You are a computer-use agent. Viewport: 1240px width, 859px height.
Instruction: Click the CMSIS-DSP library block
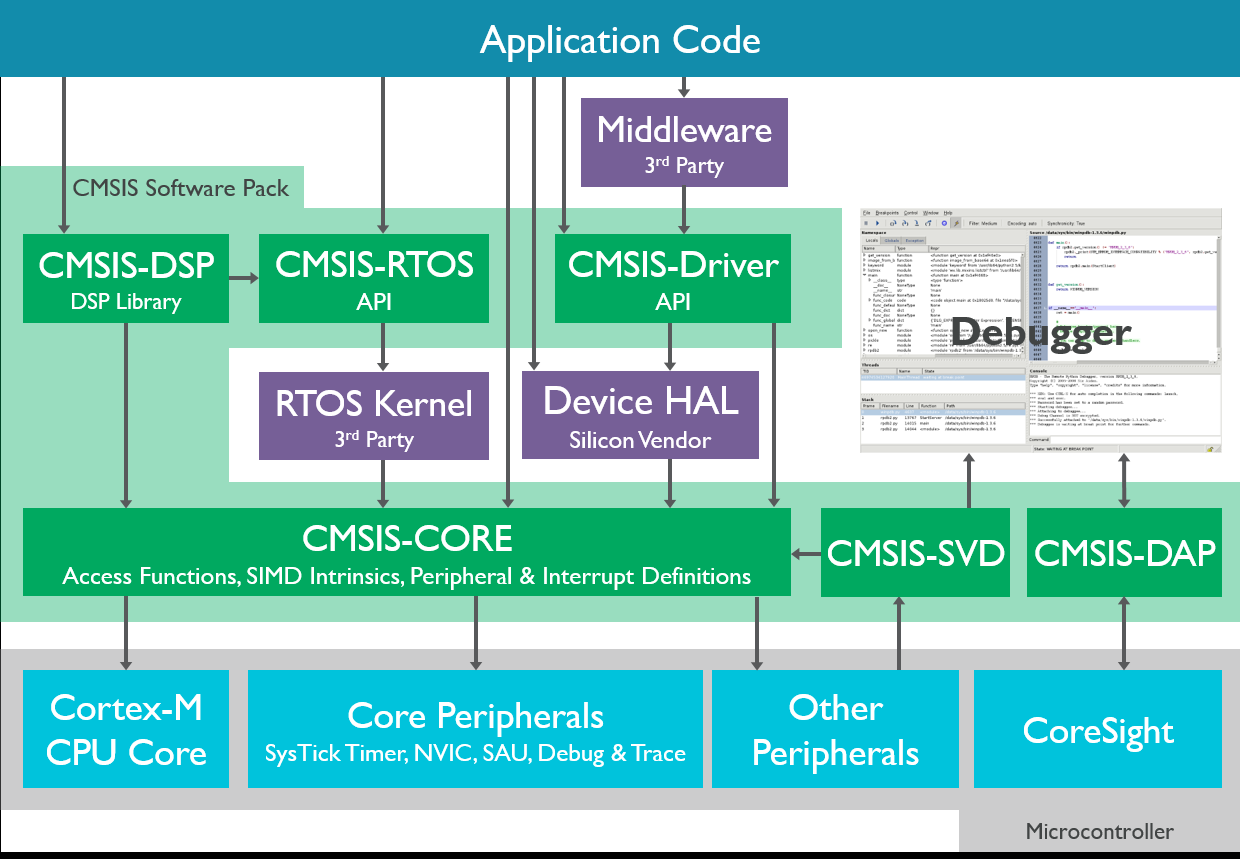[x=125, y=278]
